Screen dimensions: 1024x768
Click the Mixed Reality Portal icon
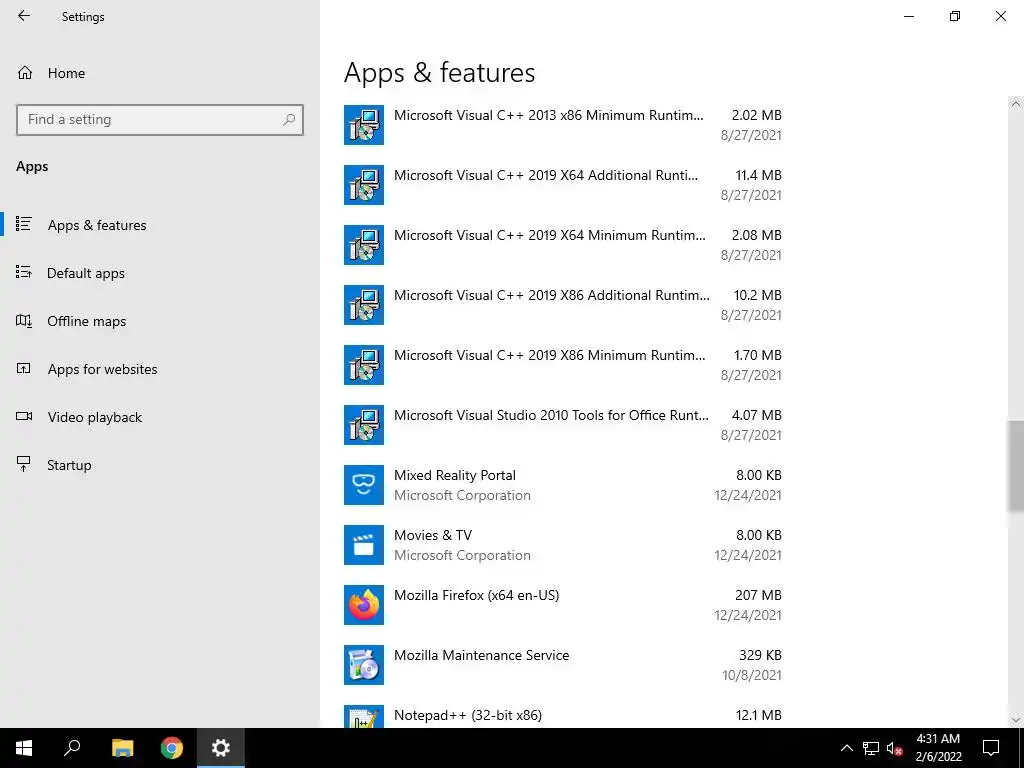click(364, 485)
